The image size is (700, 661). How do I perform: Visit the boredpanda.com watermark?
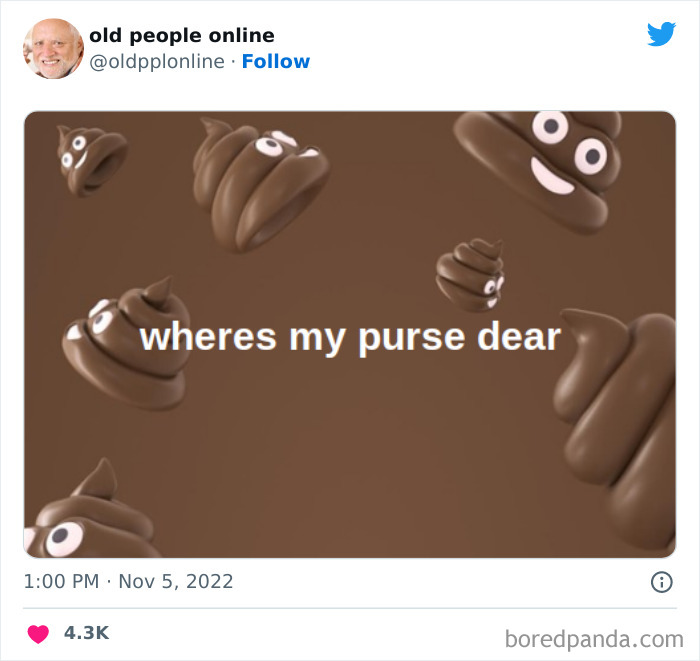click(x=594, y=640)
